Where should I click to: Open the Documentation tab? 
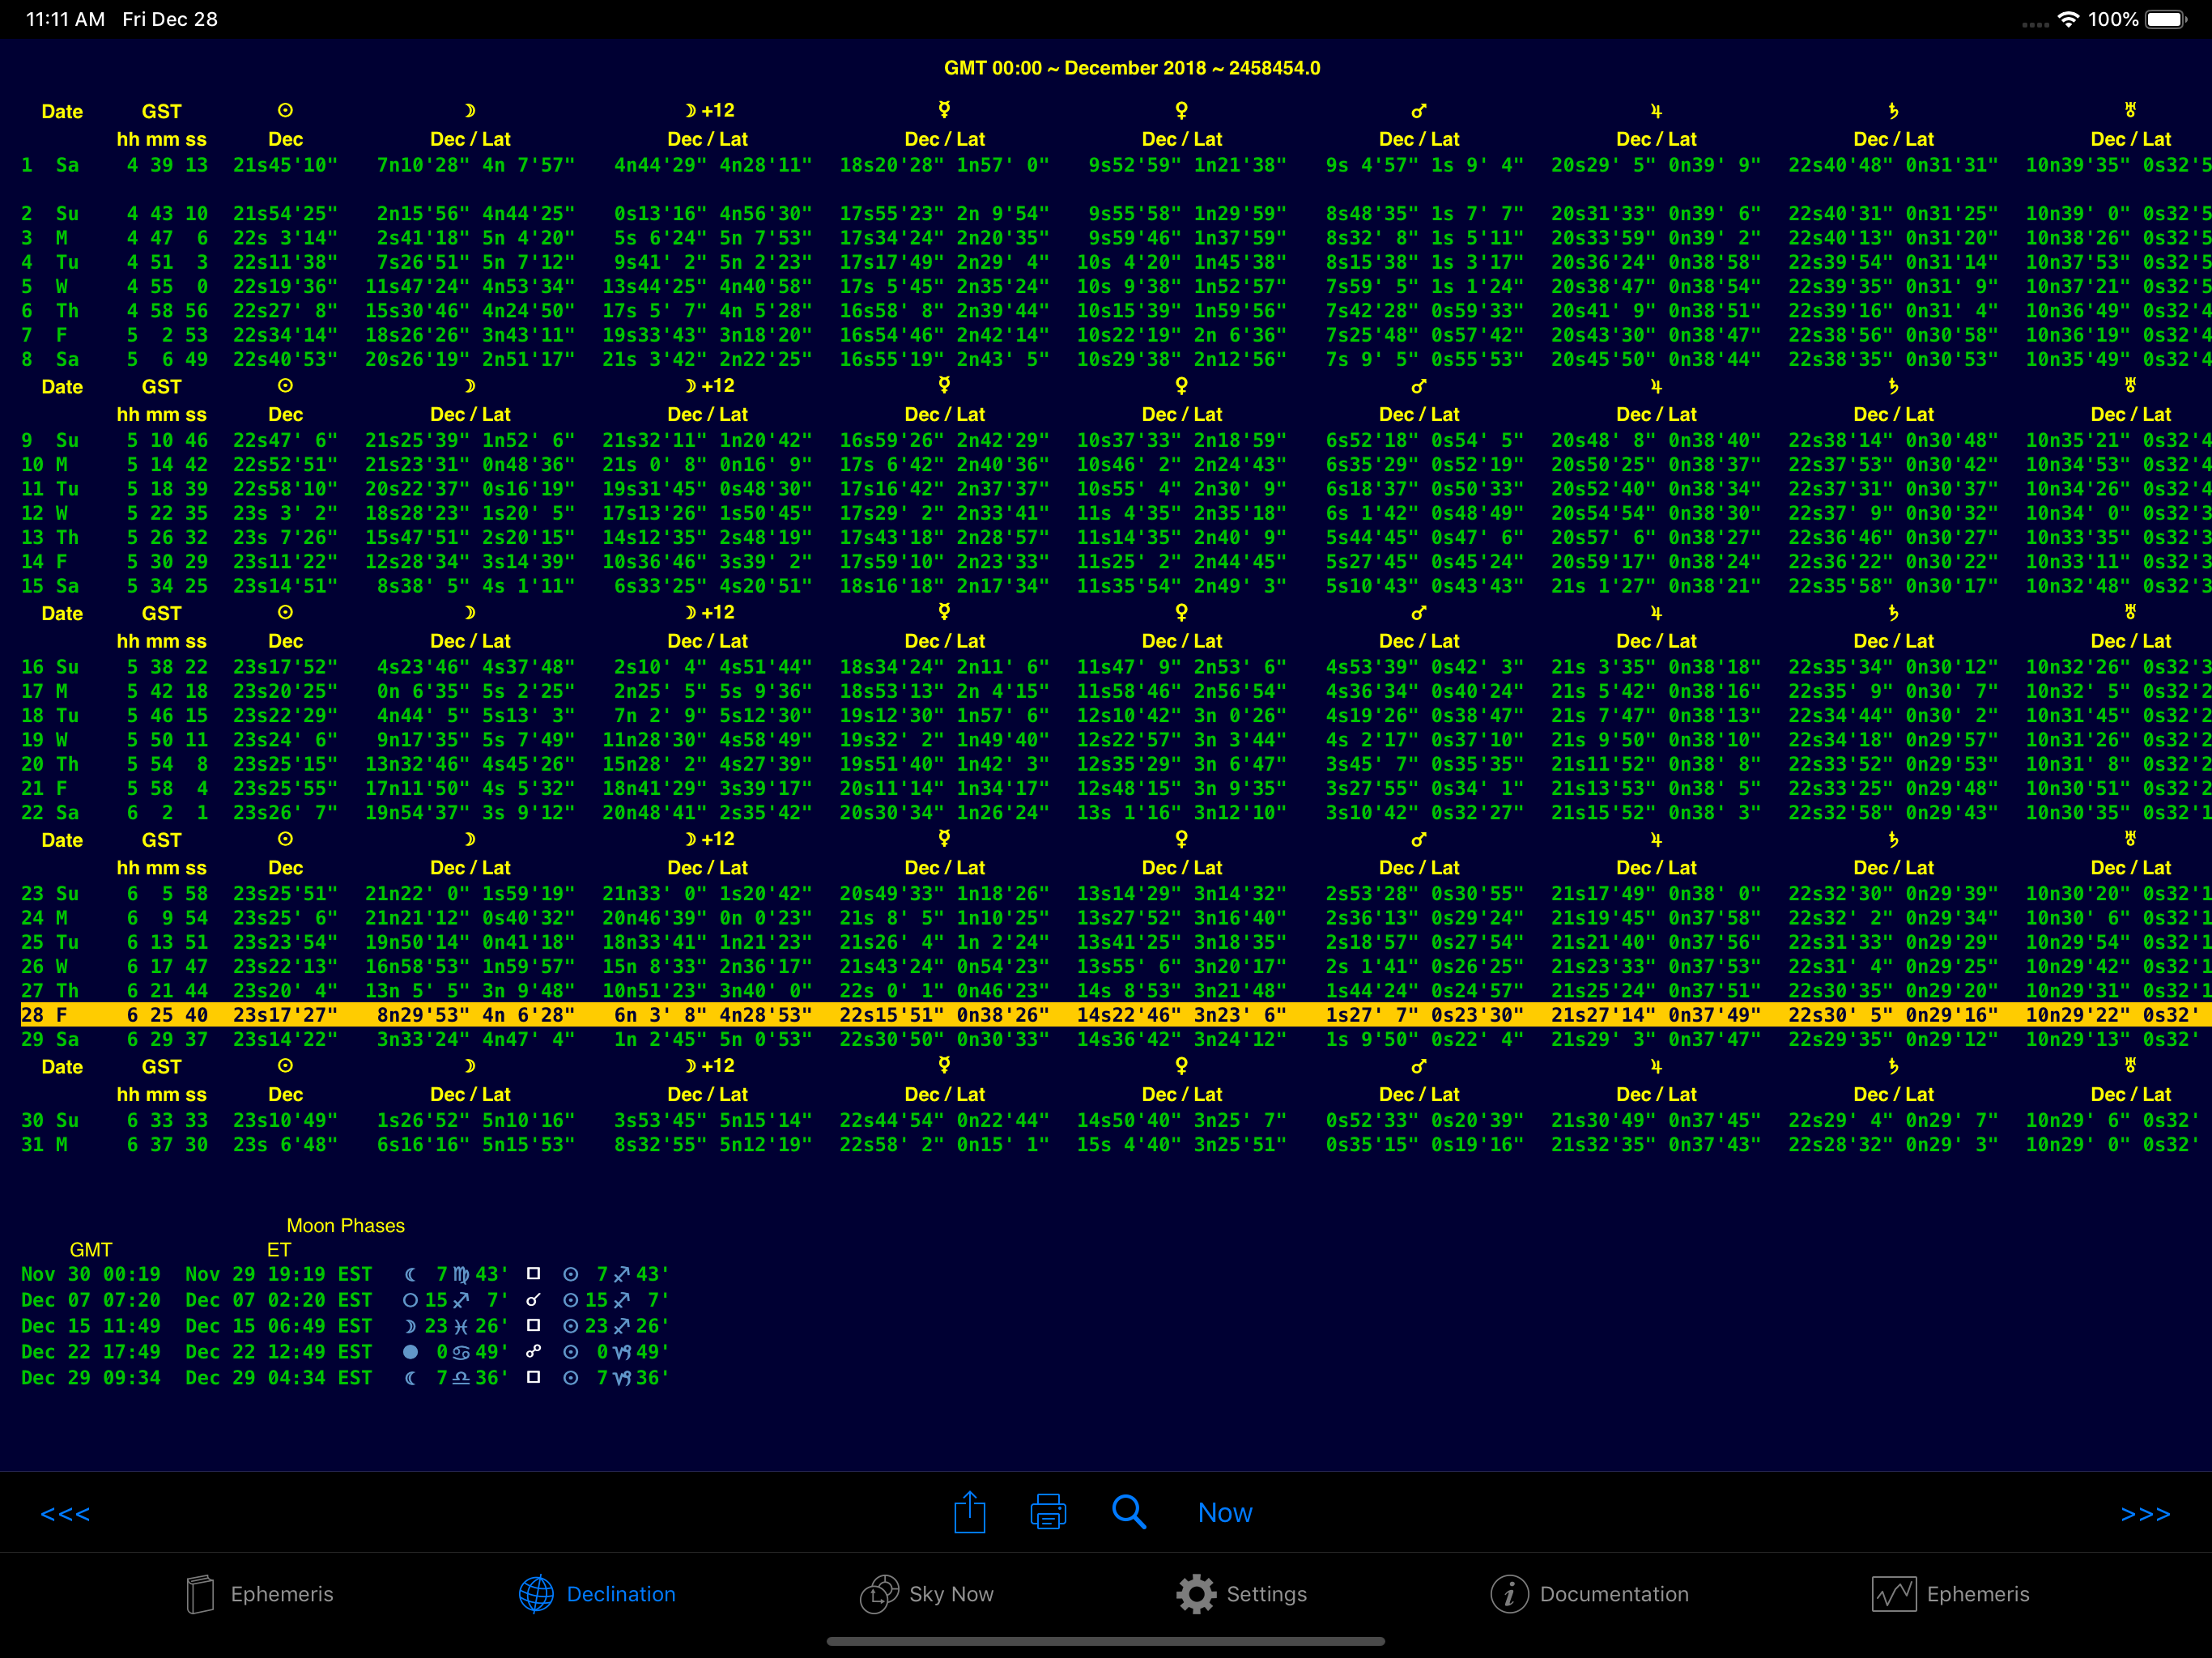click(1590, 1594)
